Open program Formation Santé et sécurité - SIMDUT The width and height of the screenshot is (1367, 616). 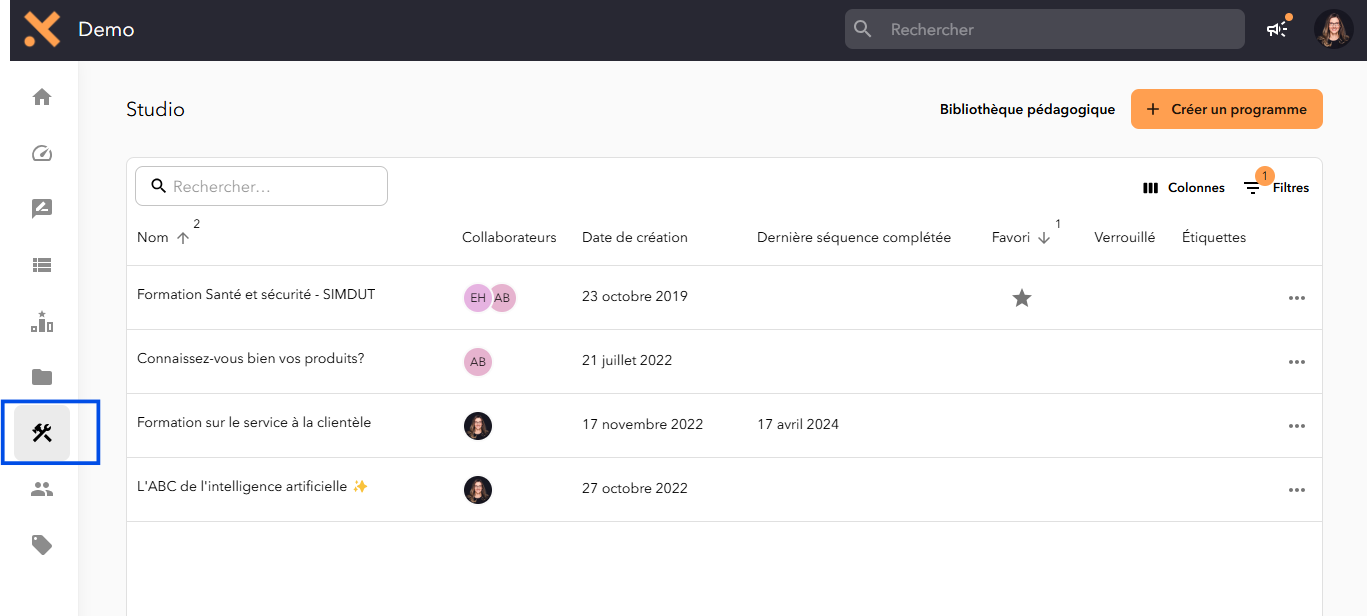pyautogui.click(x=256, y=295)
